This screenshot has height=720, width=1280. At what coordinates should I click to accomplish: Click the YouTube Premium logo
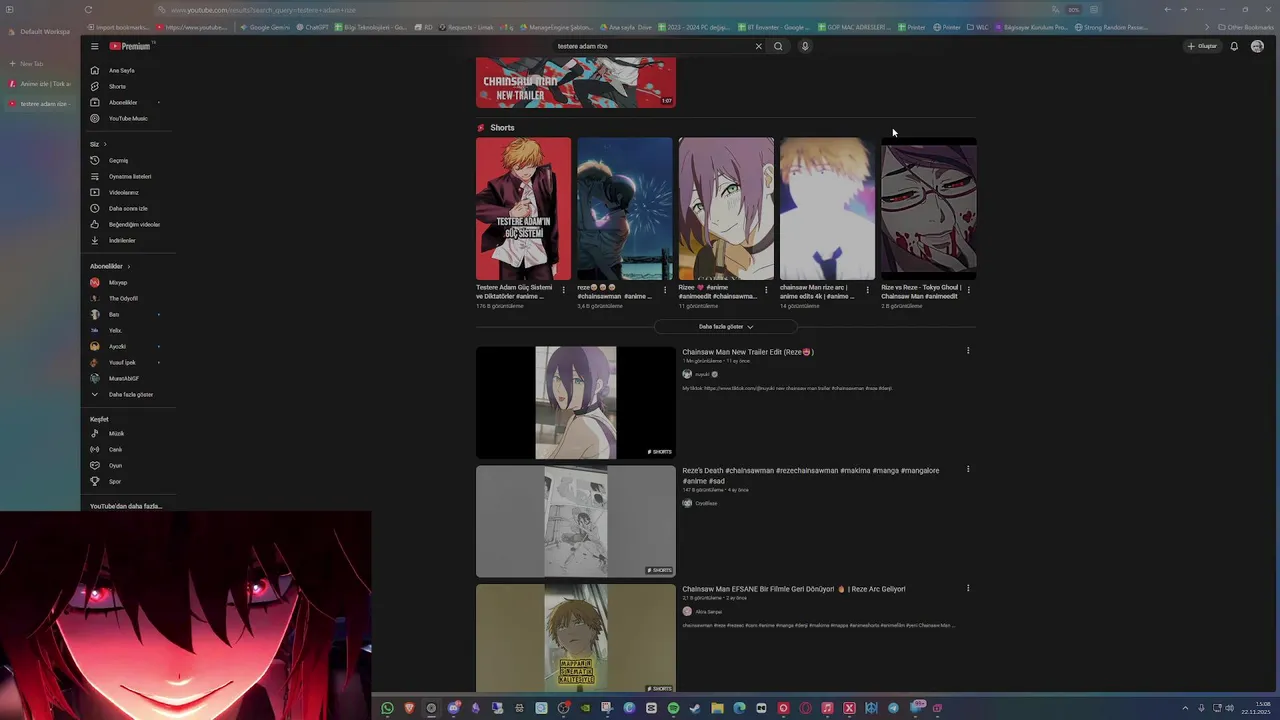point(130,46)
